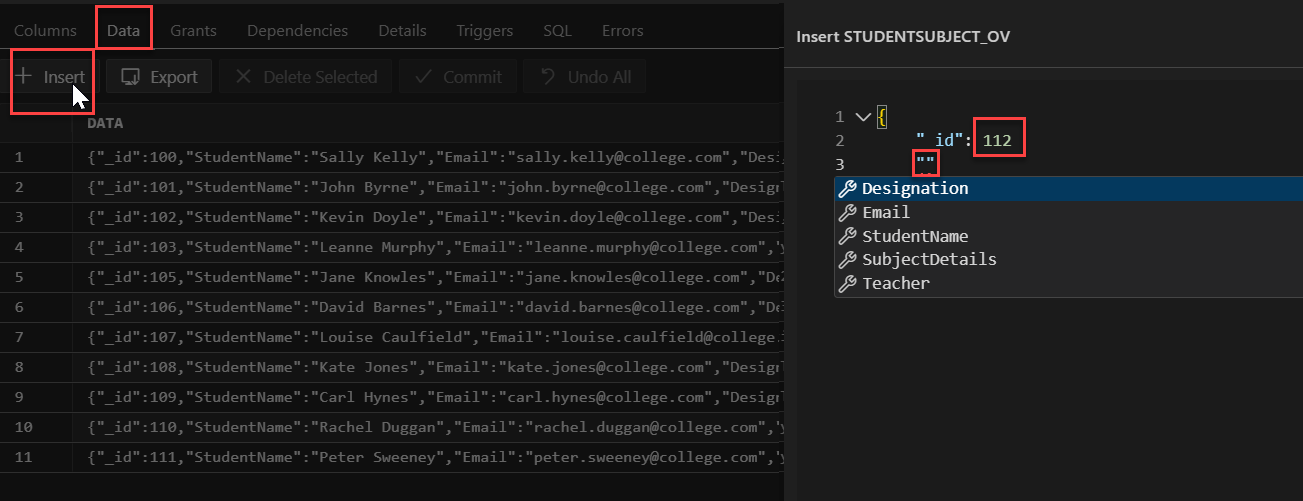1303x501 pixels.
Task: Collapse the JSON object fold arrow
Action: 863,117
